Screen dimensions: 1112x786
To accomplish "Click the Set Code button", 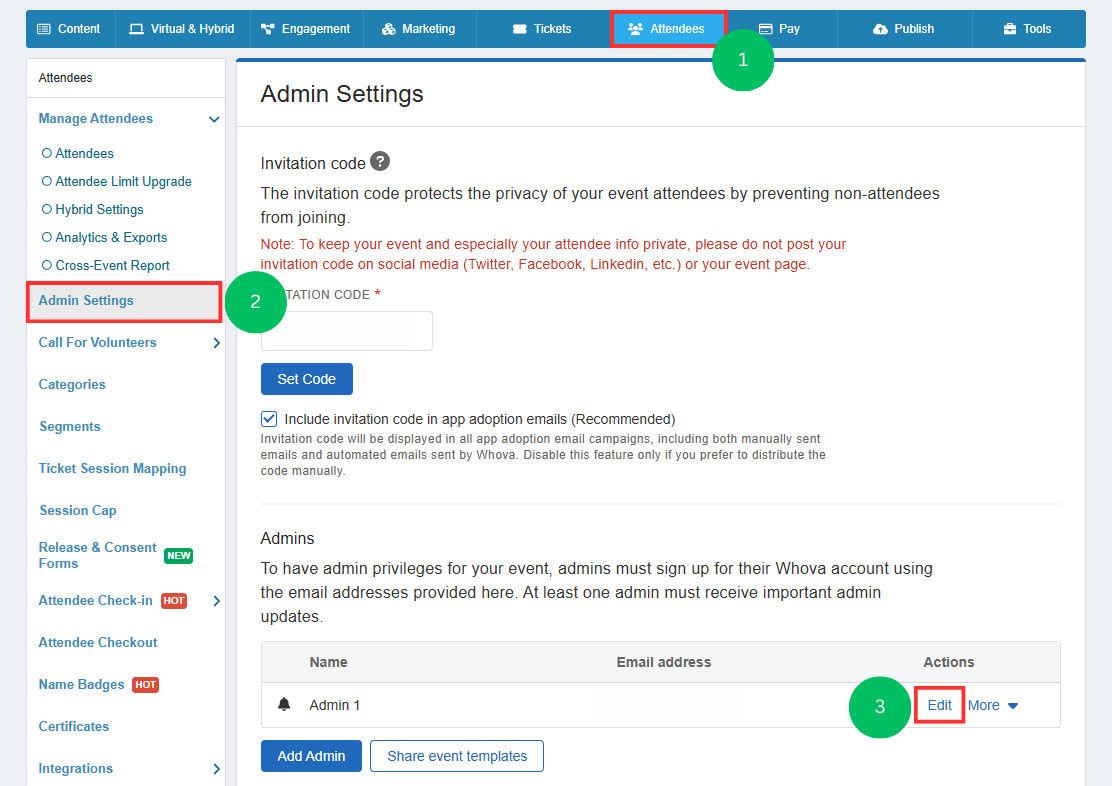I will click(306, 379).
